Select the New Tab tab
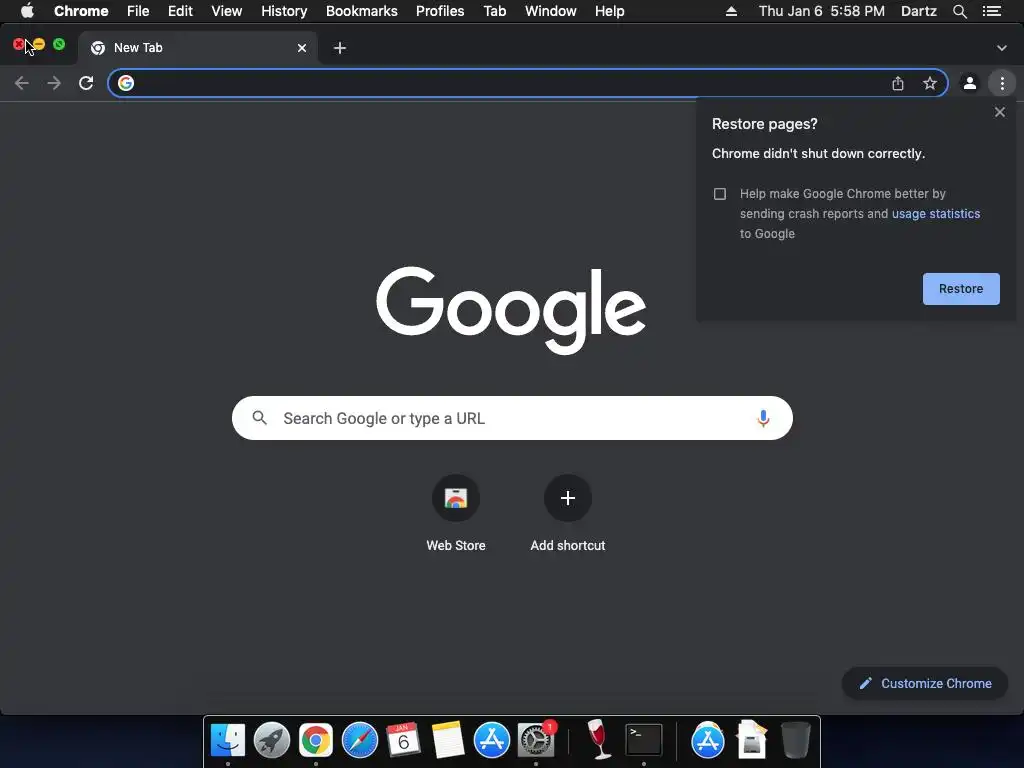 click(x=196, y=48)
